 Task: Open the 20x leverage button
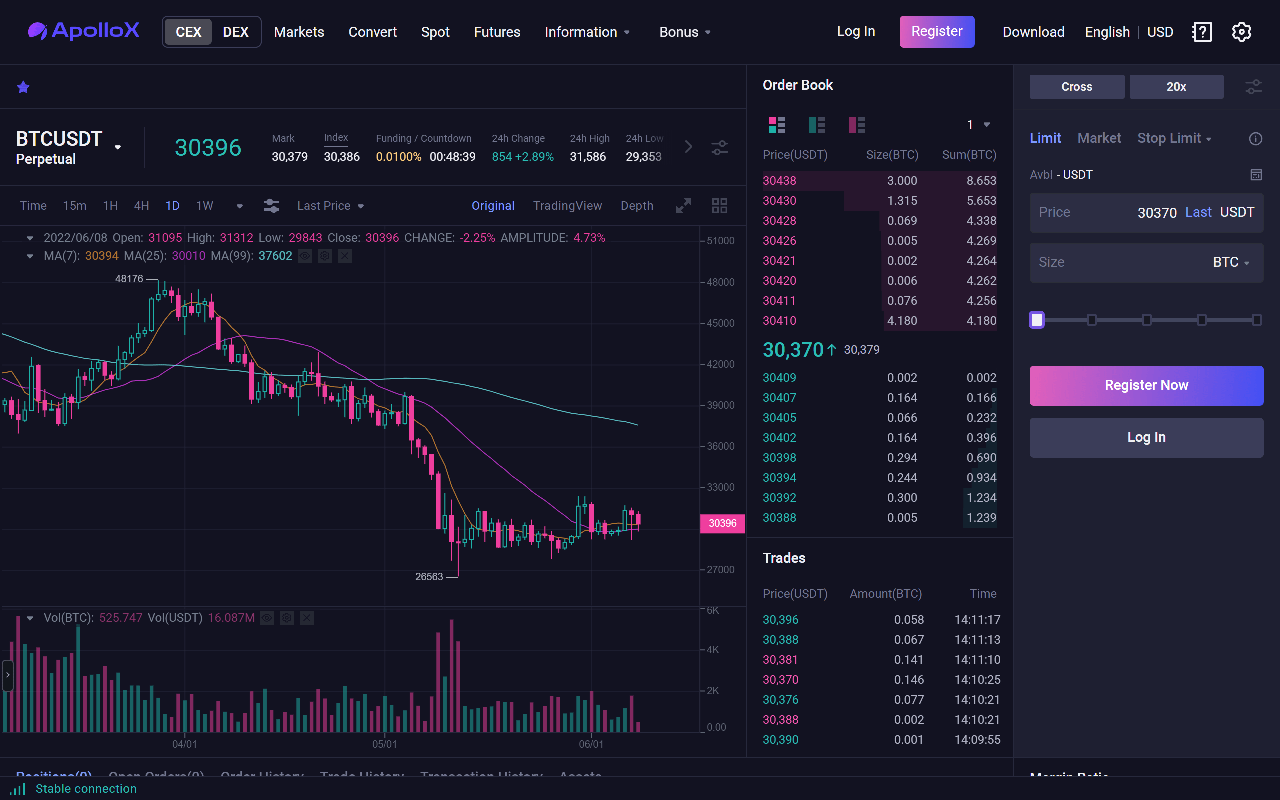[1177, 87]
